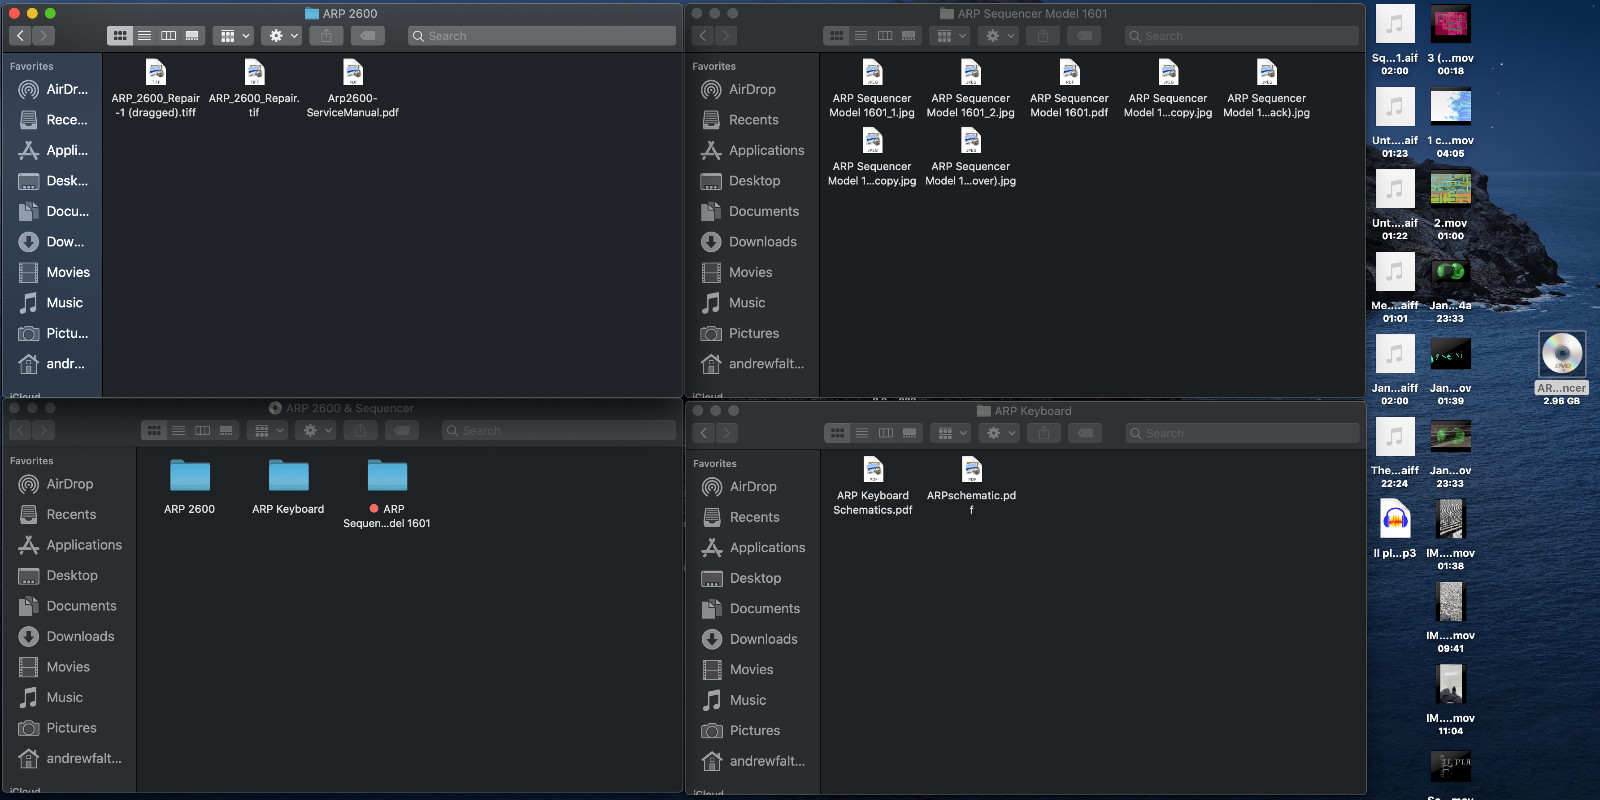The height and width of the screenshot is (800, 1600).
Task: Switch ARP 2600 & Sequencer window to list view
Action: tap(178, 431)
